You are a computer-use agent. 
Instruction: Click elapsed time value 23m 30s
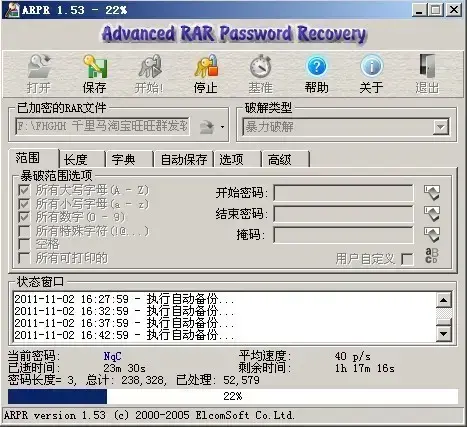(124, 368)
